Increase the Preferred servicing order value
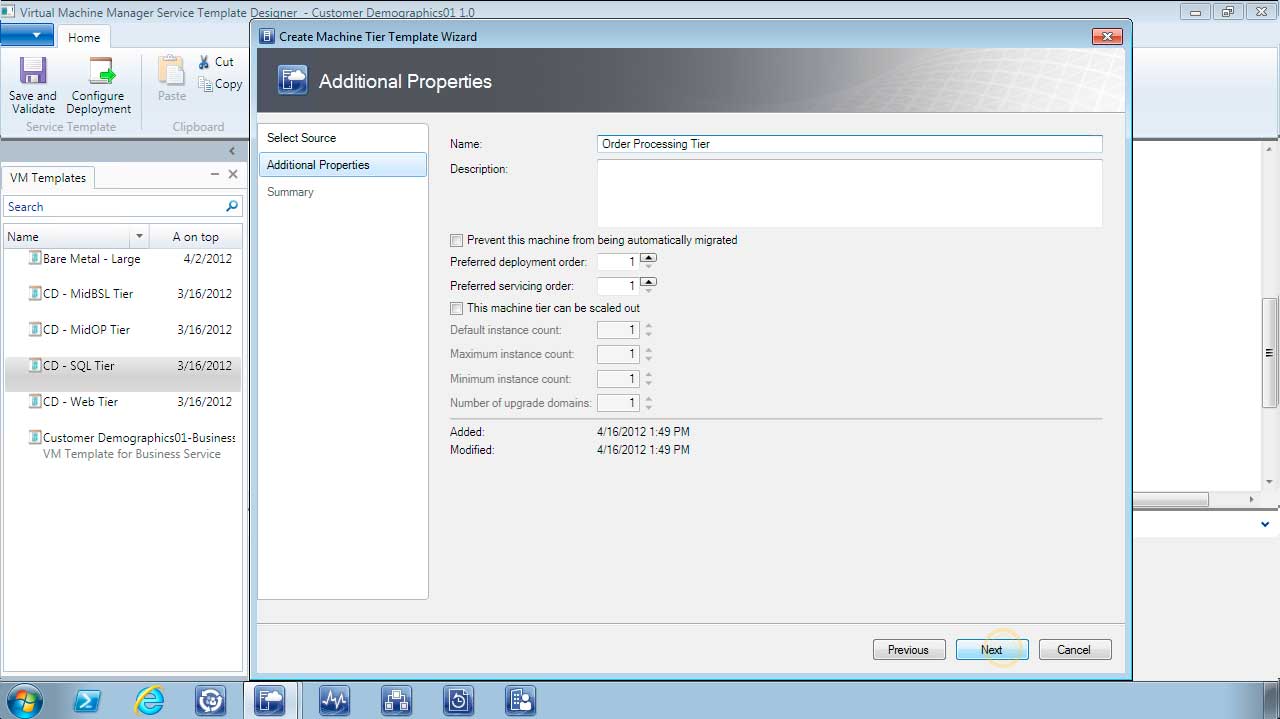 [x=649, y=282]
